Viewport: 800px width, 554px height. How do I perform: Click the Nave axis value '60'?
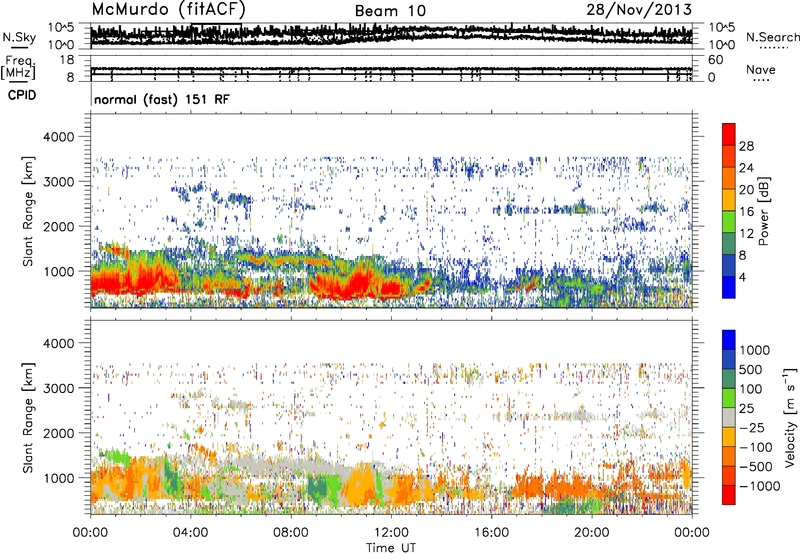pos(715,60)
